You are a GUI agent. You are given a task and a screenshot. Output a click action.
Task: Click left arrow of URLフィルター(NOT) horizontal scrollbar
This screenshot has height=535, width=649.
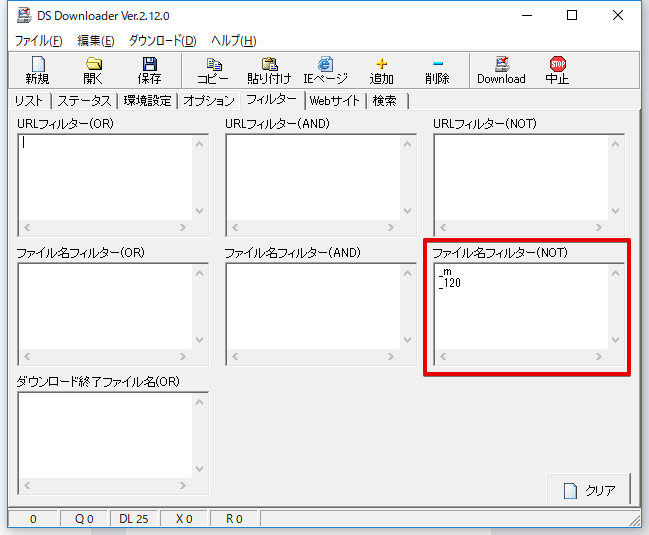pos(443,227)
